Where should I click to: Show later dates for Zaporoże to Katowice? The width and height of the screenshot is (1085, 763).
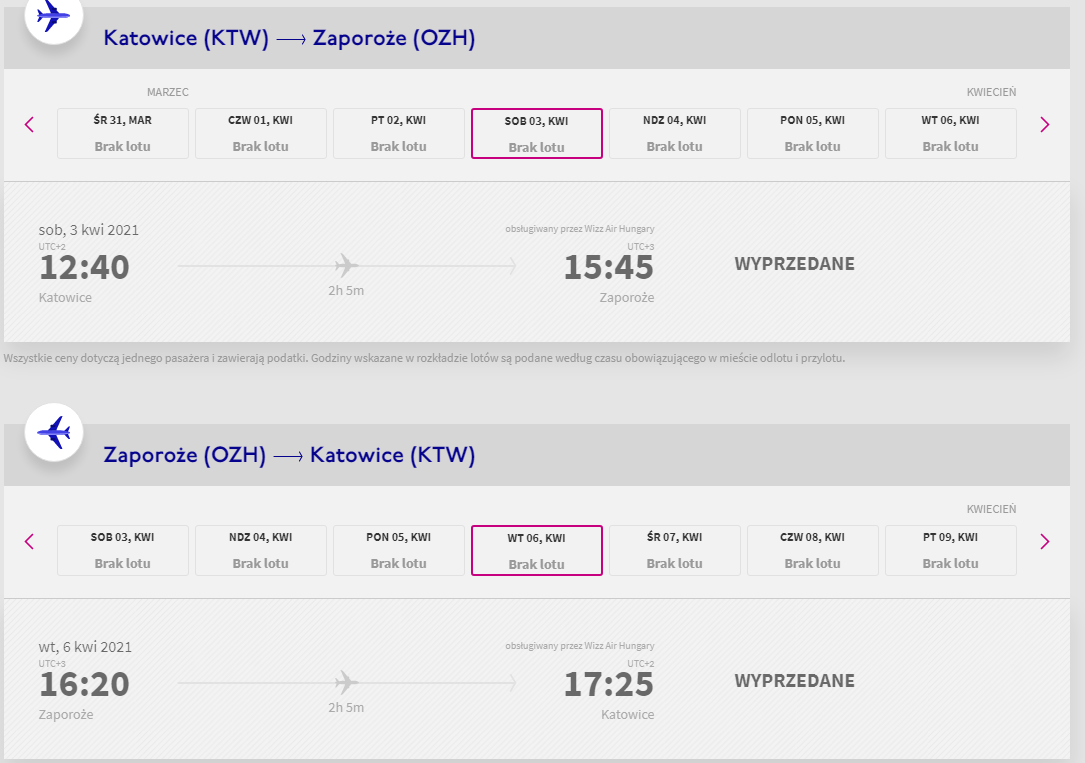tap(1045, 542)
